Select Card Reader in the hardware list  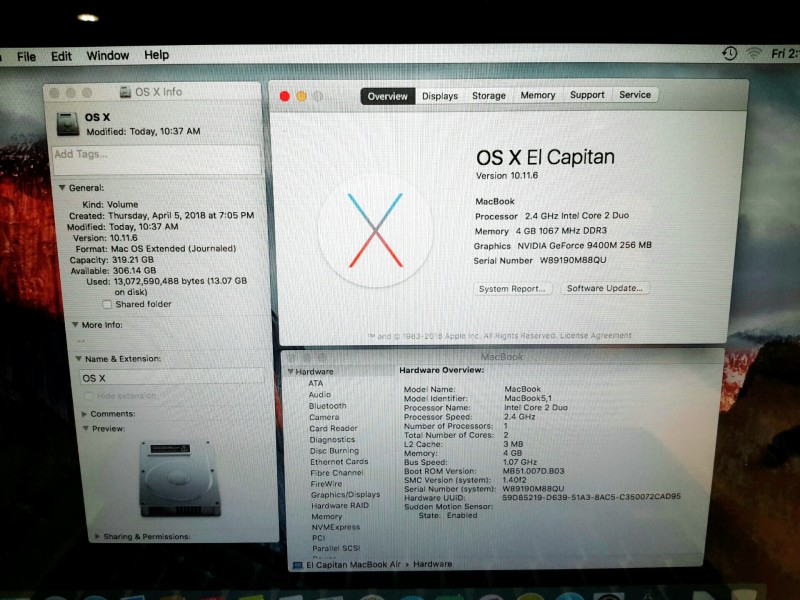pyautogui.click(x=333, y=429)
